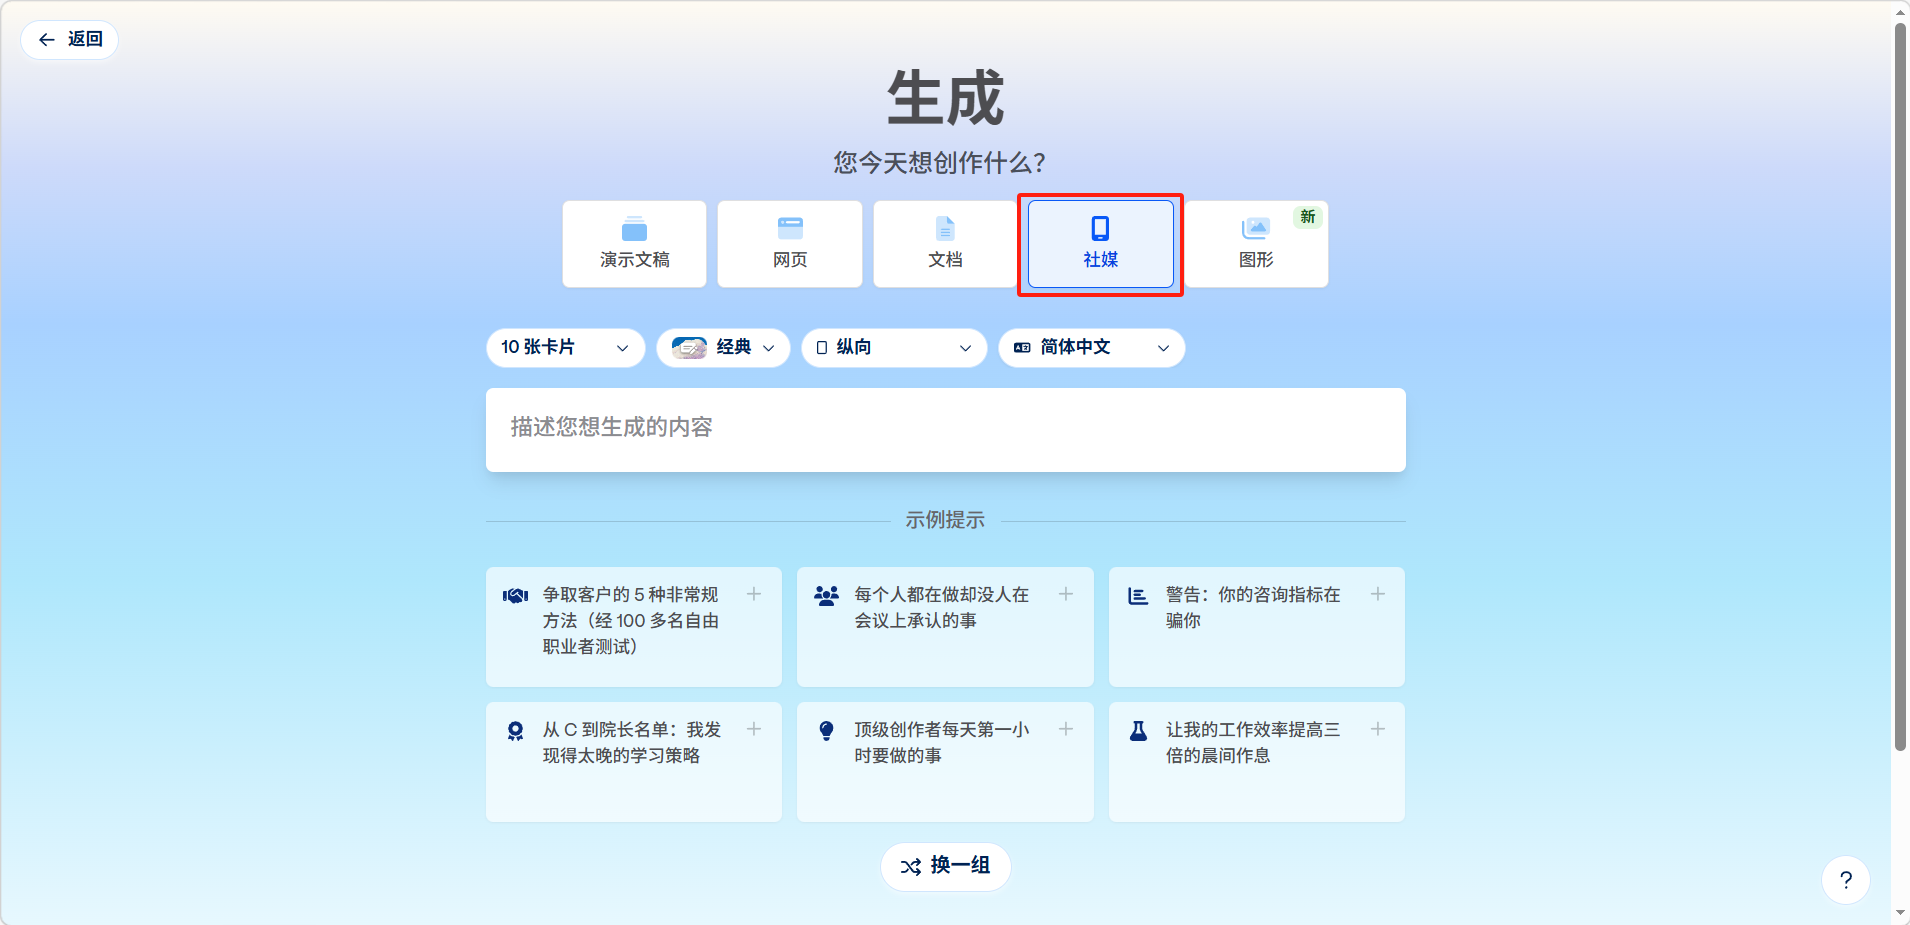
Task: Click the vertical page scrollbar
Action: pos(1900,390)
